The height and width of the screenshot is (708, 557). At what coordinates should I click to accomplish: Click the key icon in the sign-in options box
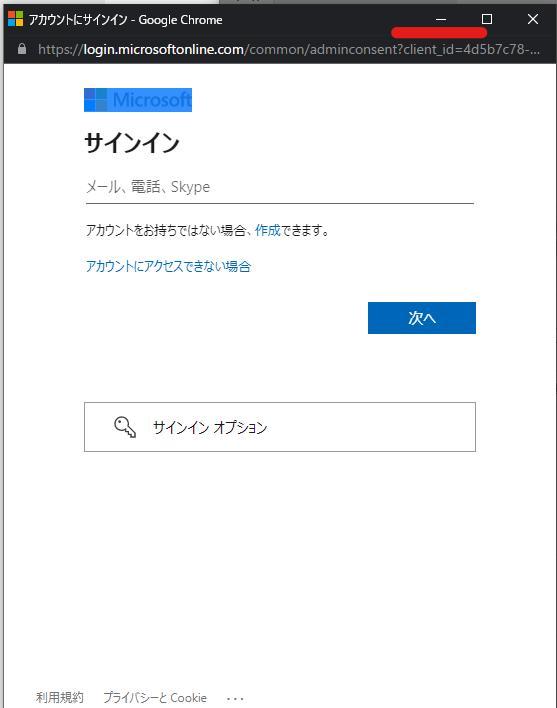[125, 427]
